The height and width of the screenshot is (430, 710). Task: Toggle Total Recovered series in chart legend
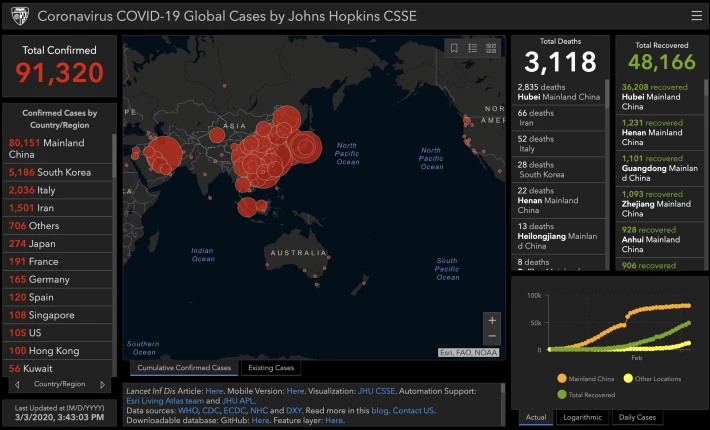pyautogui.click(x=586, y=395)
